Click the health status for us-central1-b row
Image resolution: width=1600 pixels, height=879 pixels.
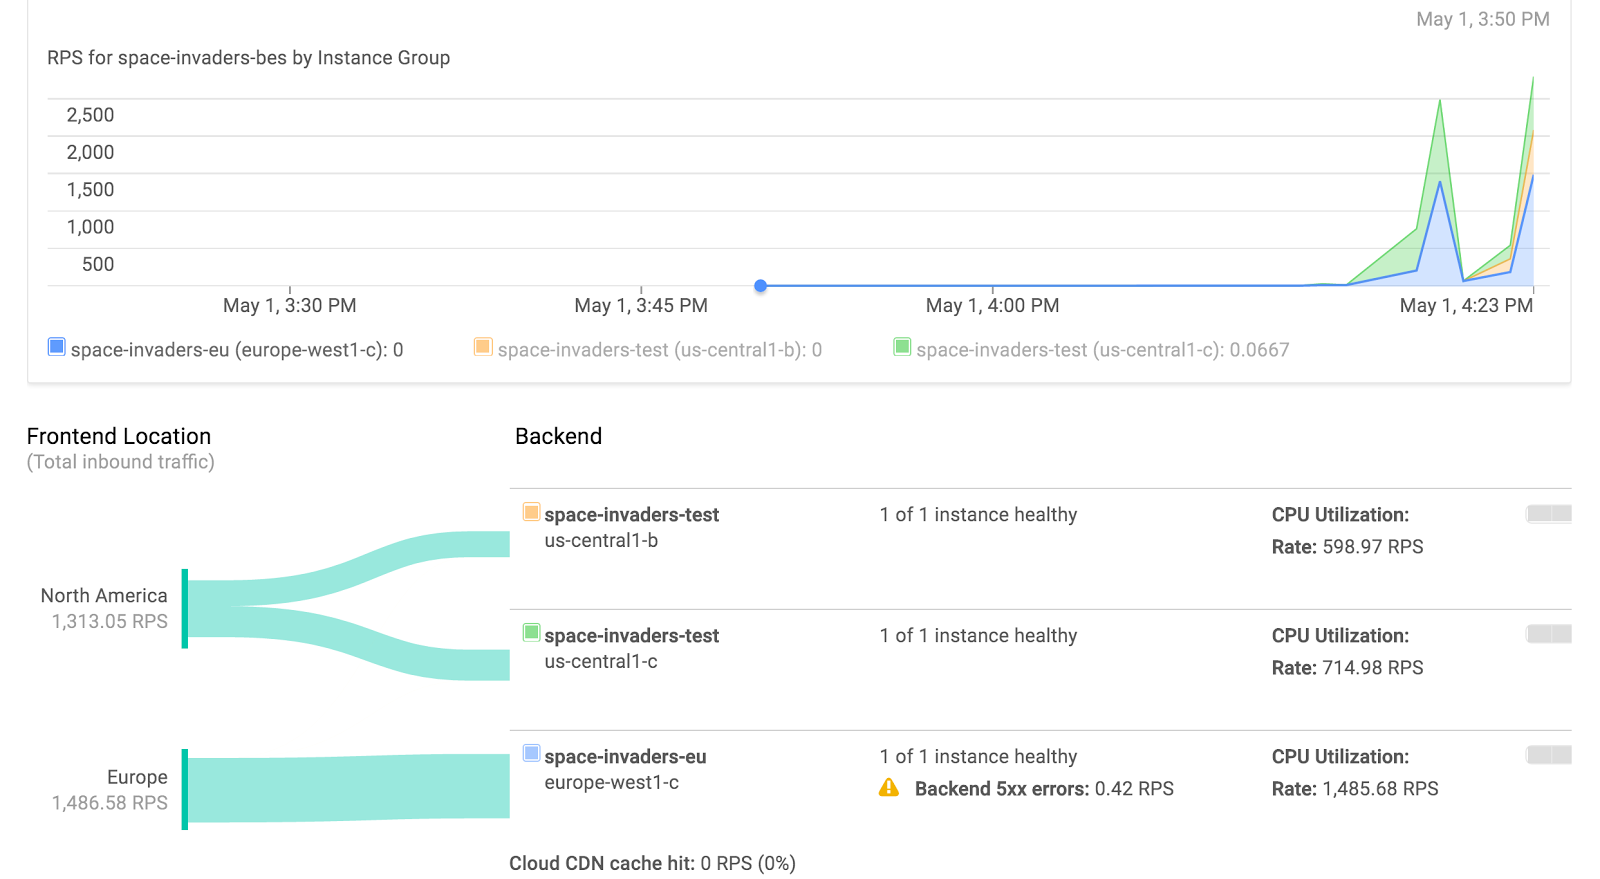click(x=978, y=515)
